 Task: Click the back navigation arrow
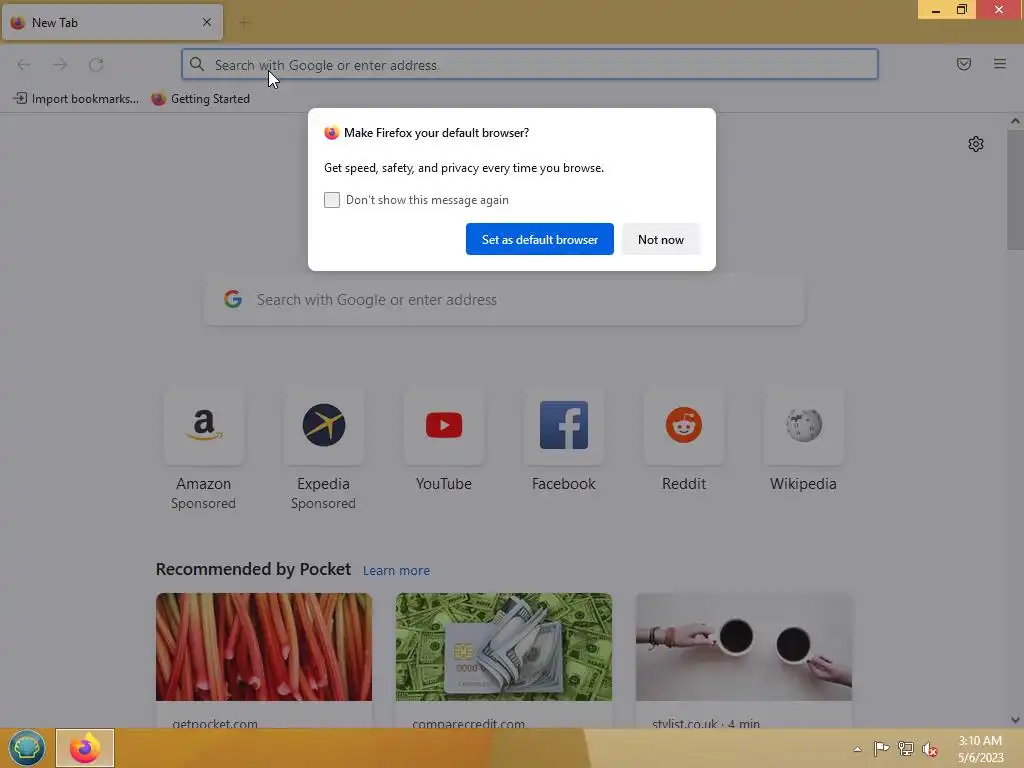coord(24,64)
